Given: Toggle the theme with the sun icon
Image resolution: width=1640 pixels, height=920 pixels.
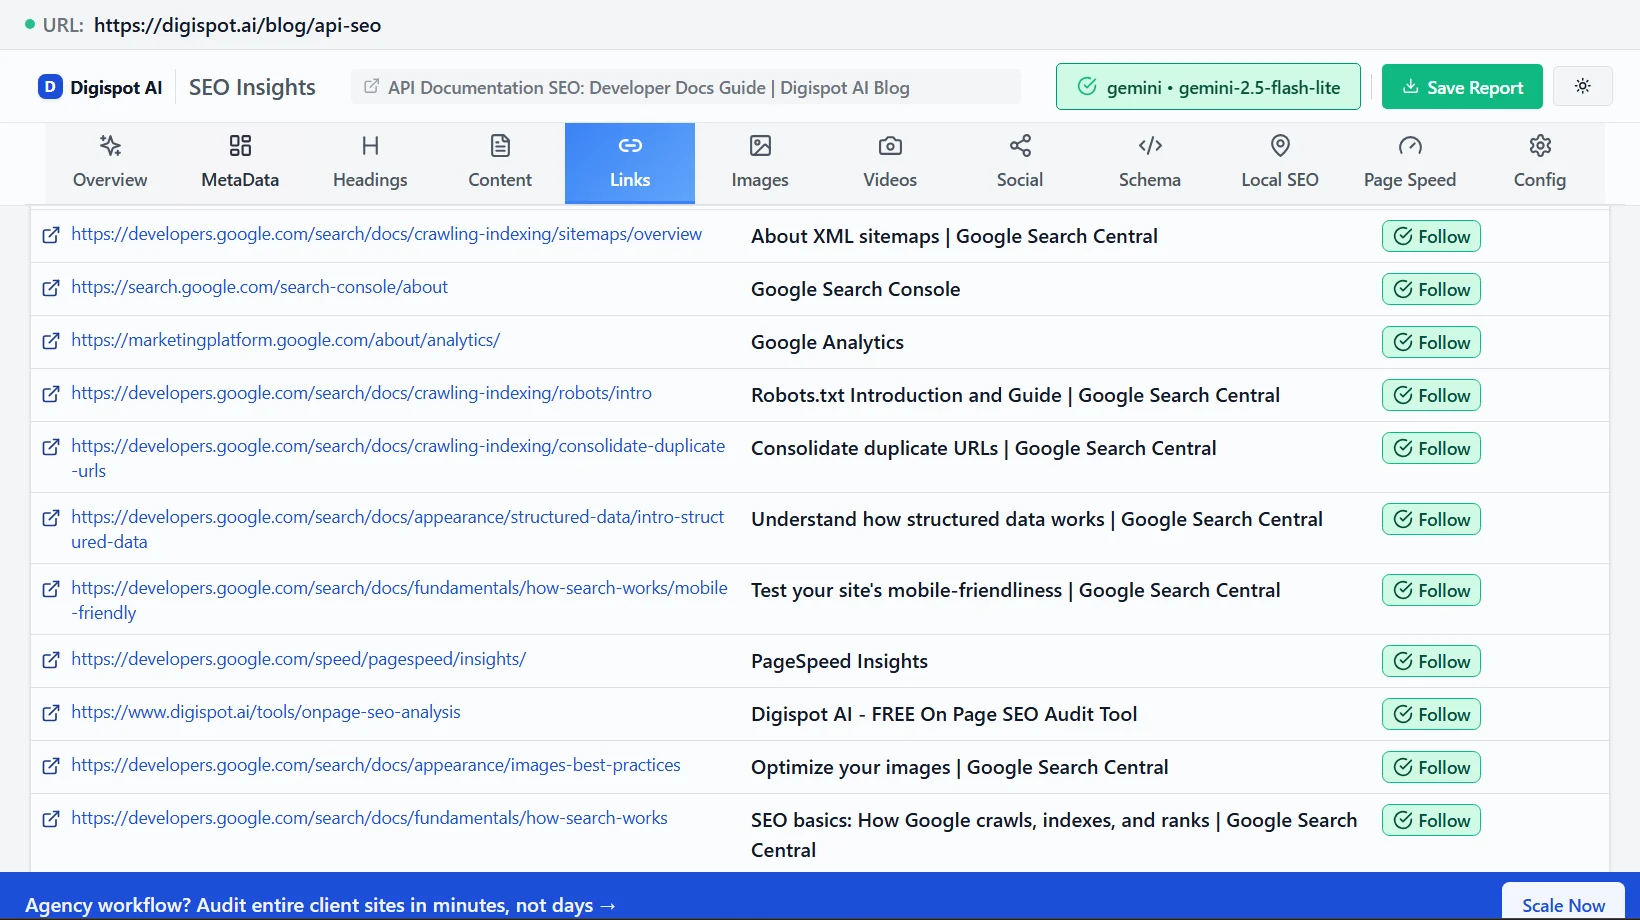Looking at the screenshot, I should click(1581, 86).
